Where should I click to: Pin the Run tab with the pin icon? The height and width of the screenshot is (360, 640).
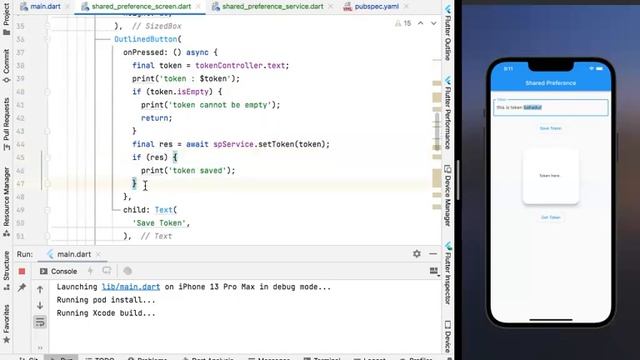coord(22,288)
